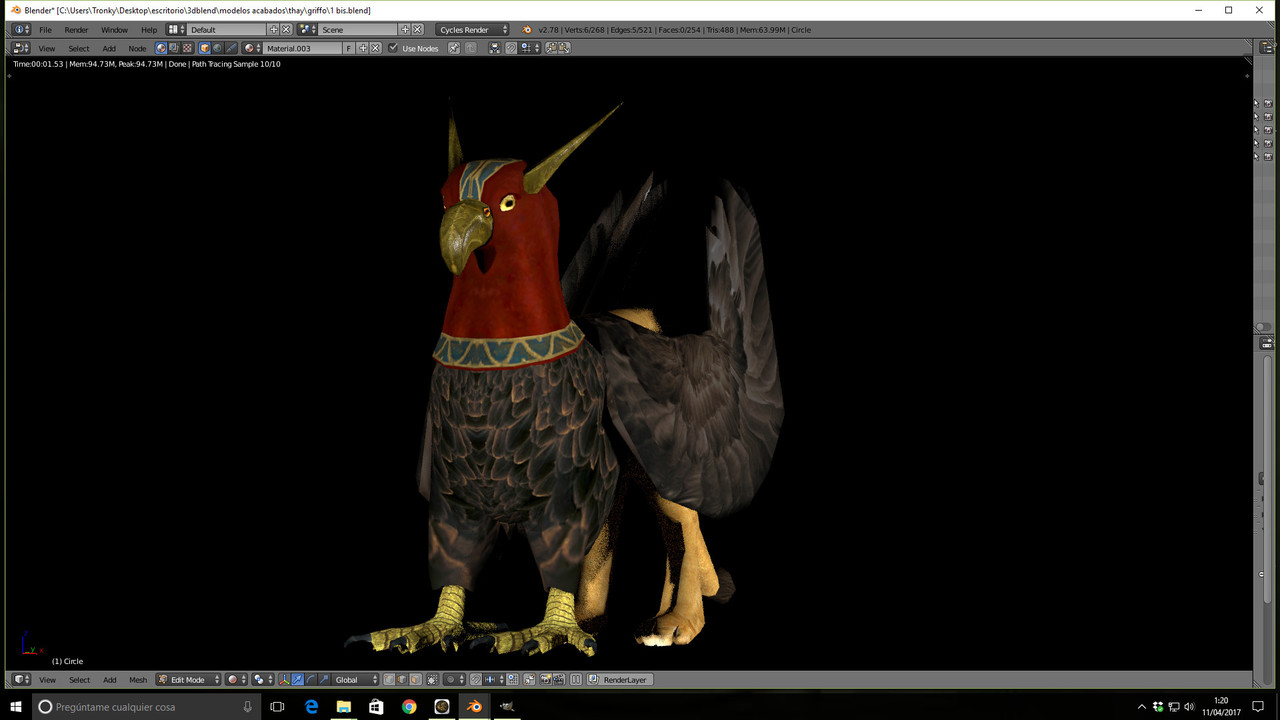This screenshot has width=1280, height=720.
Task: Enable edge select mode
Action: (x=402, y=679)
